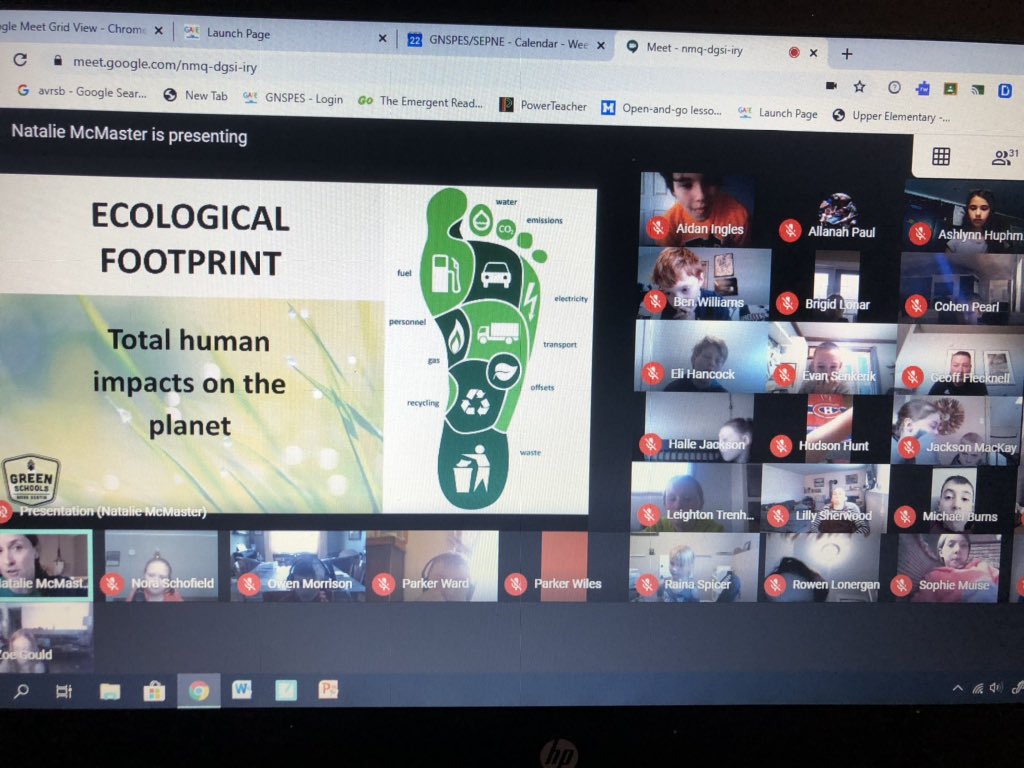This screenshot has height=768, width=1024.
Task: Open Microsoft Store from the taskbar
Action: click(154, 691)
